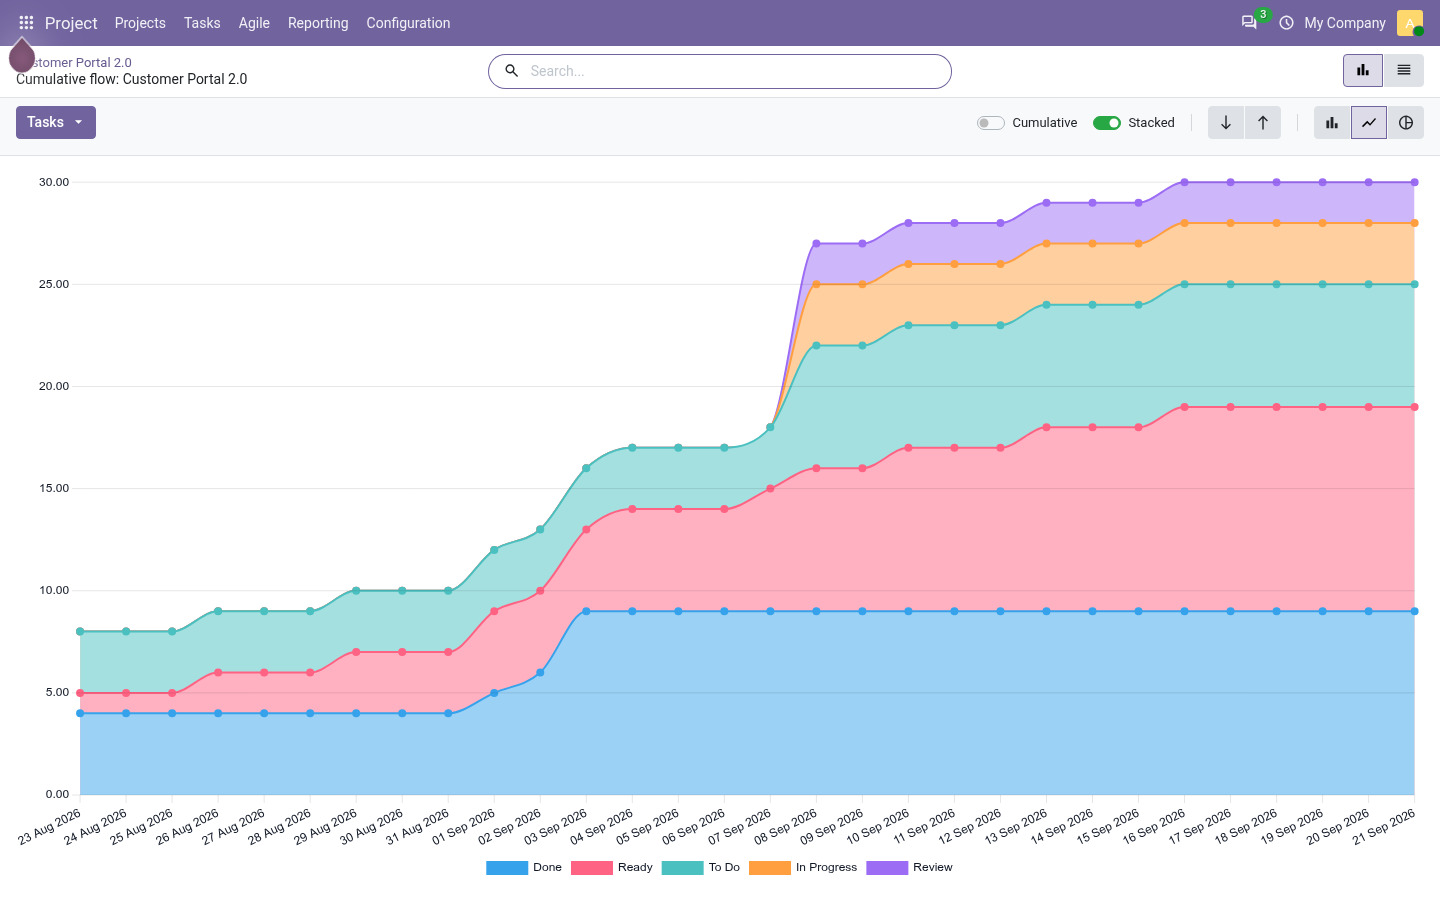Open the Tasks measures dropdown
The height and width of the screenshot is (900, 1440).
point(56,122)
